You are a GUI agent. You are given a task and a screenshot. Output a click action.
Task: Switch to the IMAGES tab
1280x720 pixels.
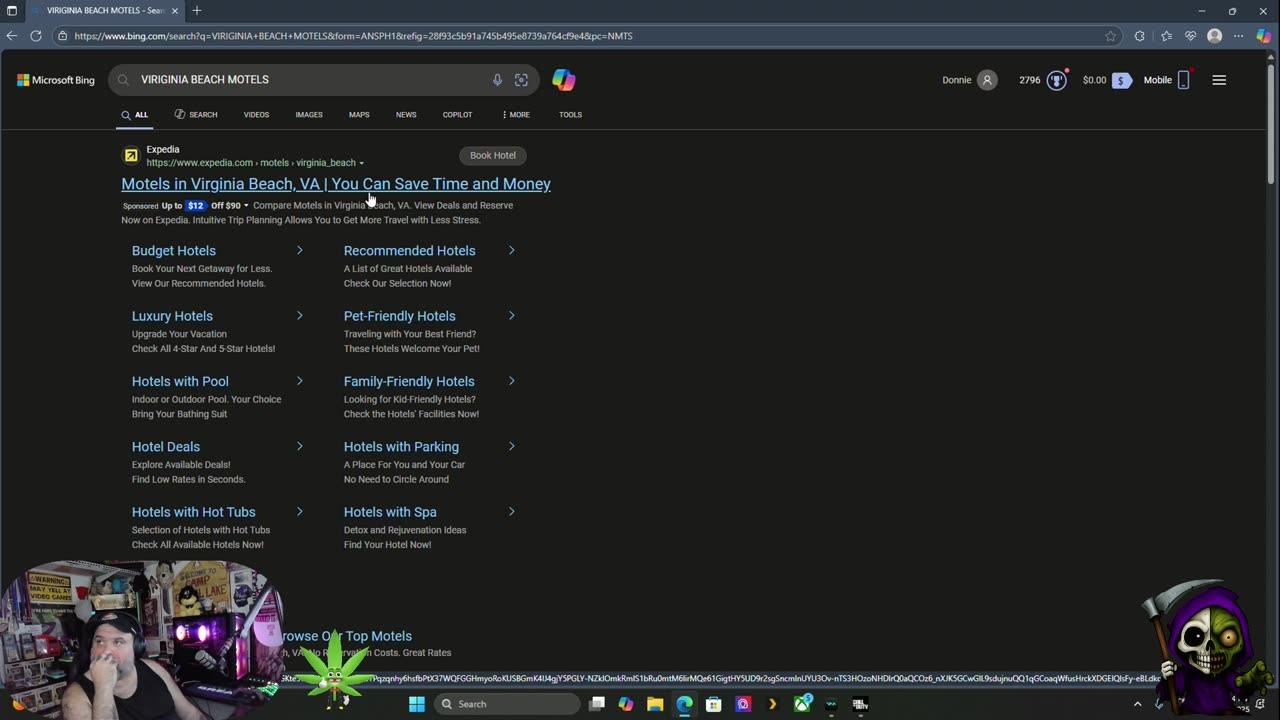[x=309, y=115]
